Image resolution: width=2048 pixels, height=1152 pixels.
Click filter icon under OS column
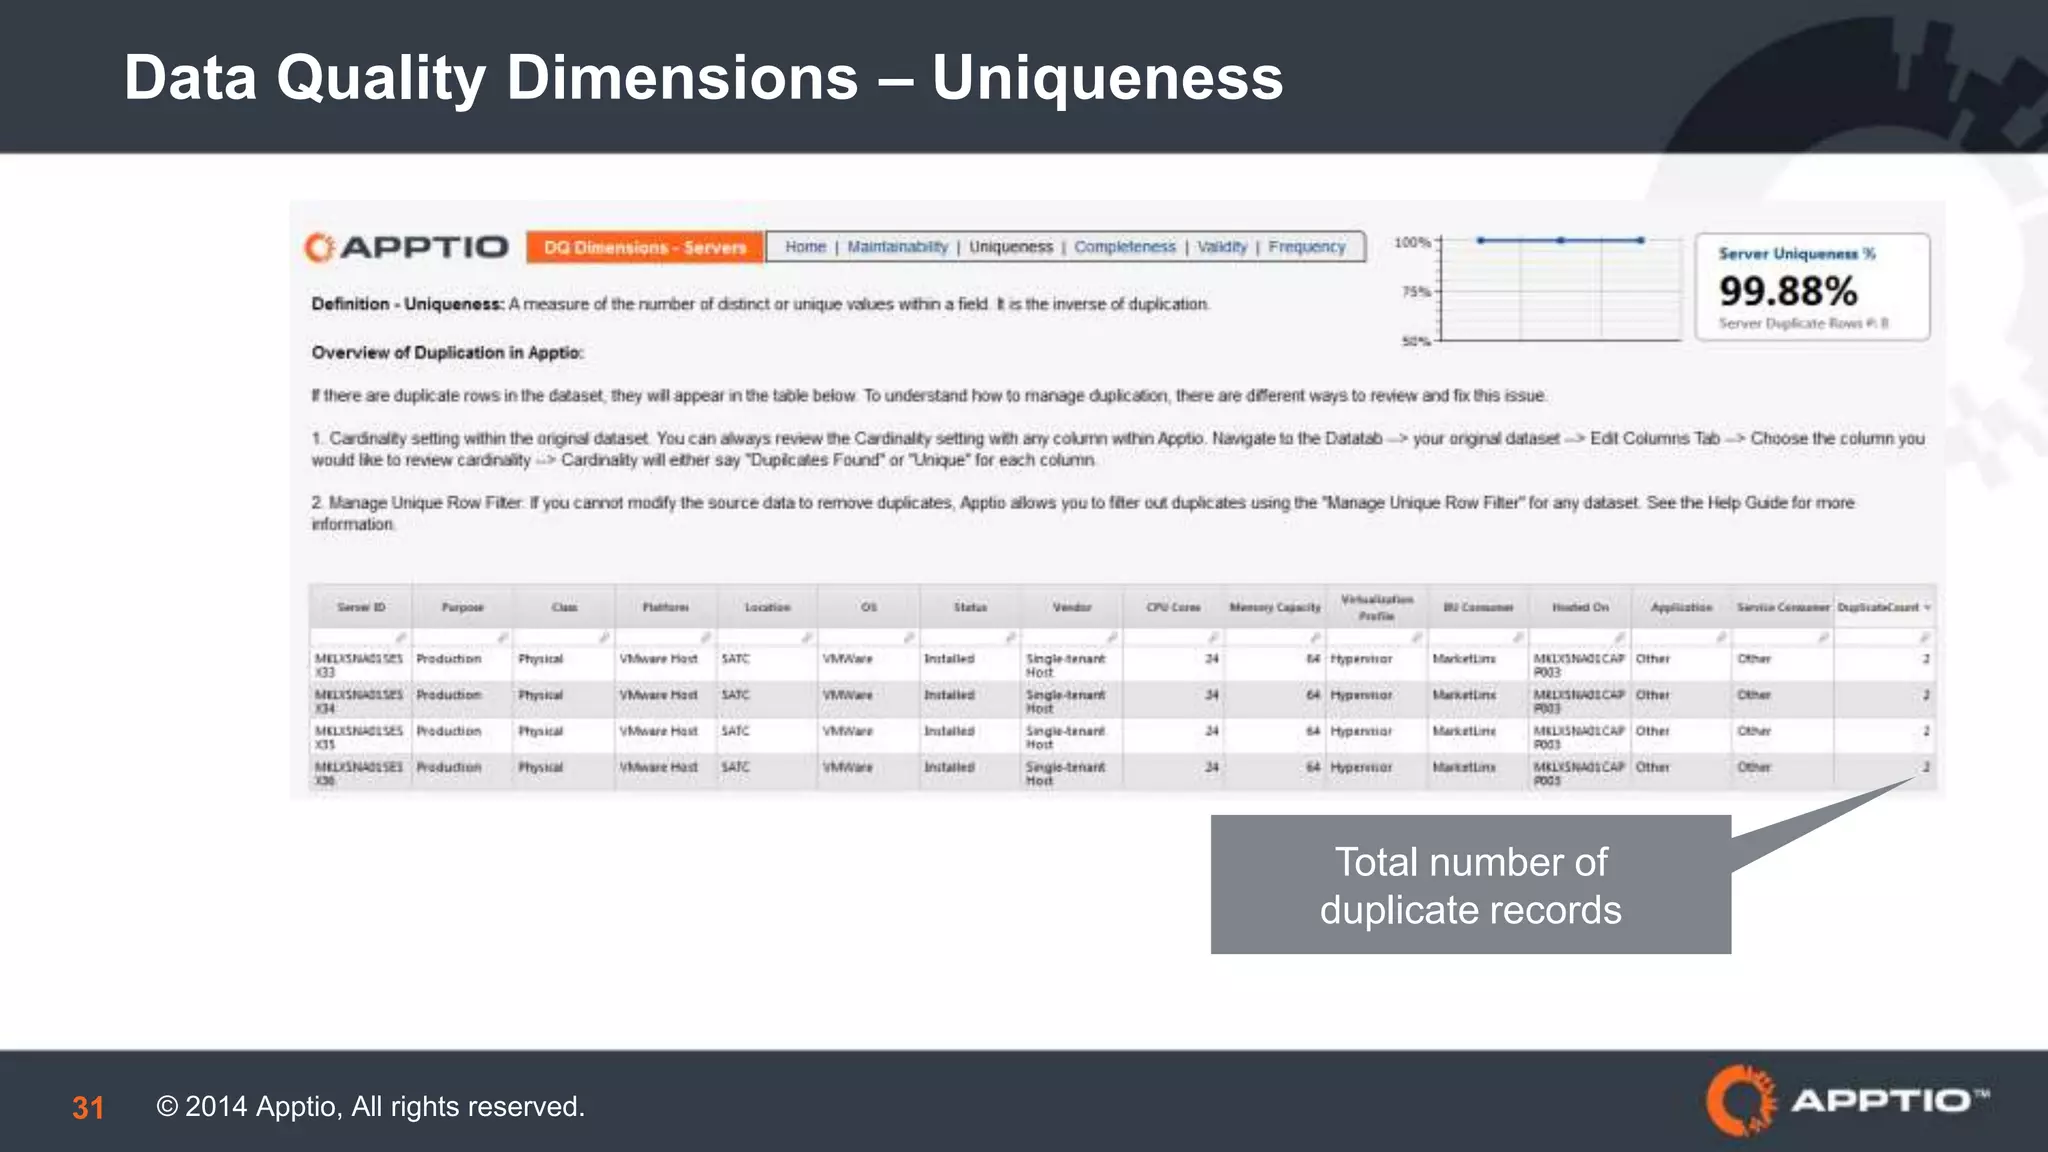(909, 637)
